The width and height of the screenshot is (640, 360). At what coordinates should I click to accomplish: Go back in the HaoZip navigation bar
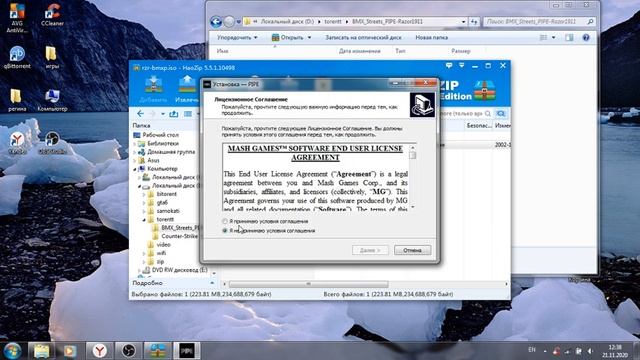click(140, 113)
